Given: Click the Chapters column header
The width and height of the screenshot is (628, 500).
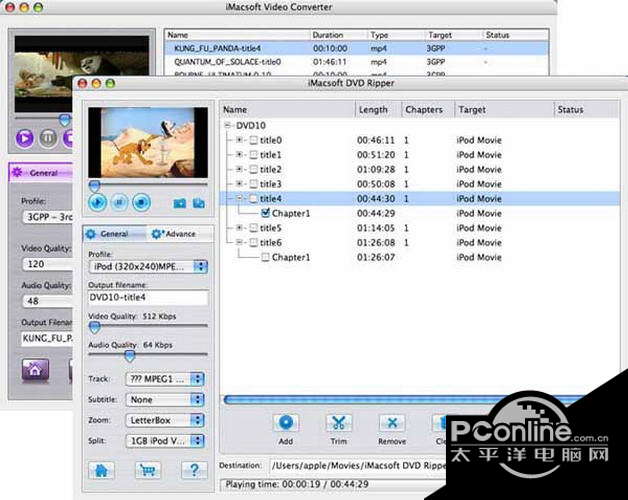Looking at the screenshot, I should point(428,109).
